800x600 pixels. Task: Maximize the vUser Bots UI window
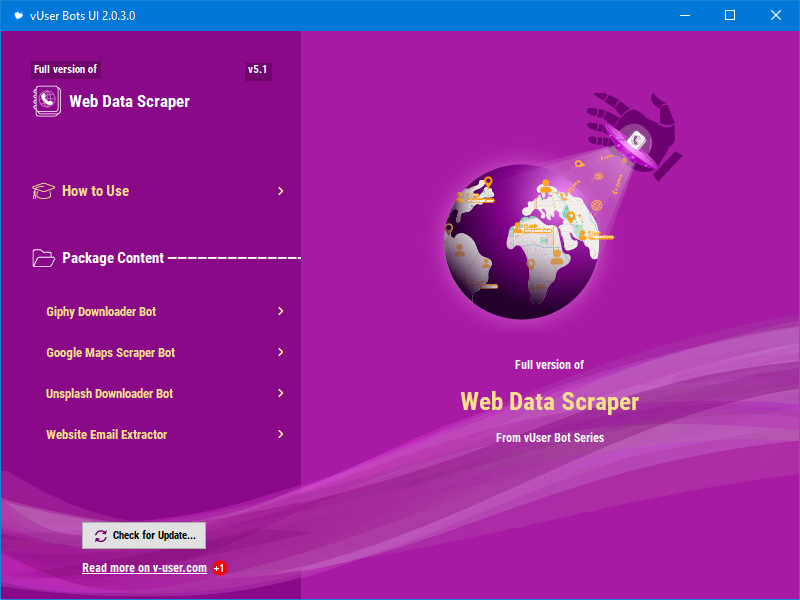coord(730,15)
